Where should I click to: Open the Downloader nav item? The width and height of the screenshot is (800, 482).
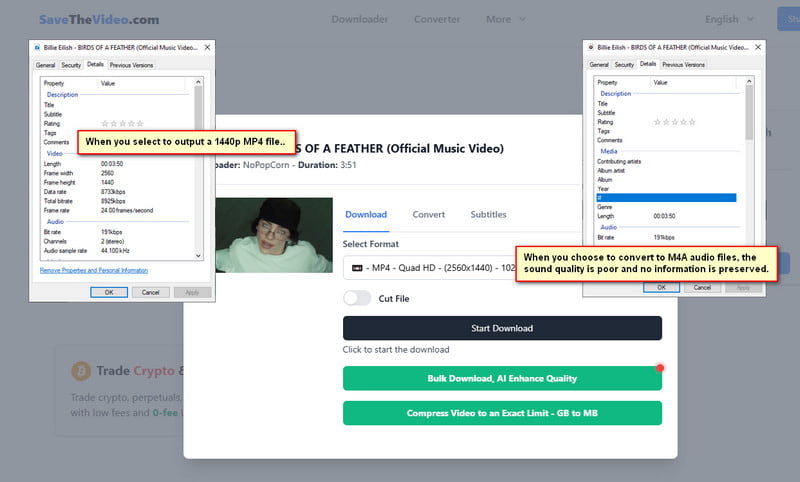point(360,19)
